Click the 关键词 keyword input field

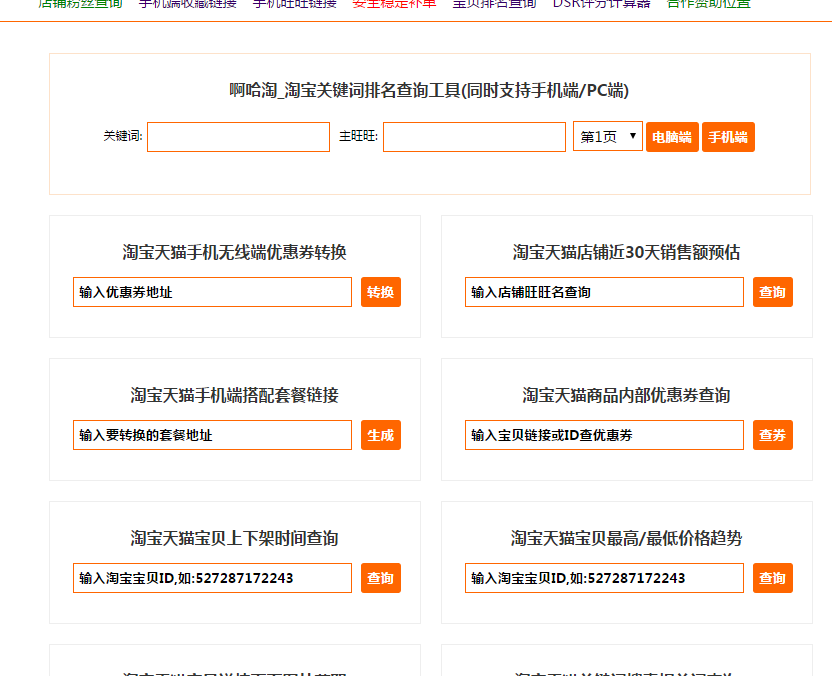(238, 137)
